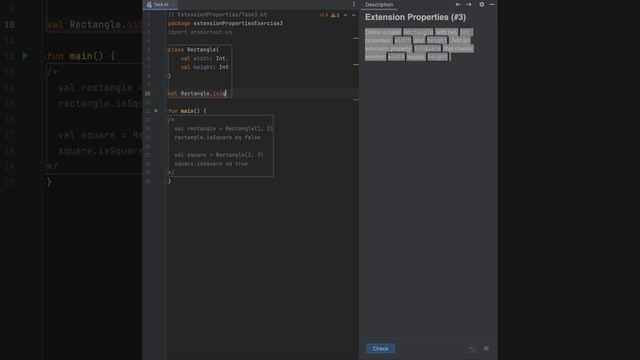Click the 'fun main() {' line in center editor

pos(187,111)
